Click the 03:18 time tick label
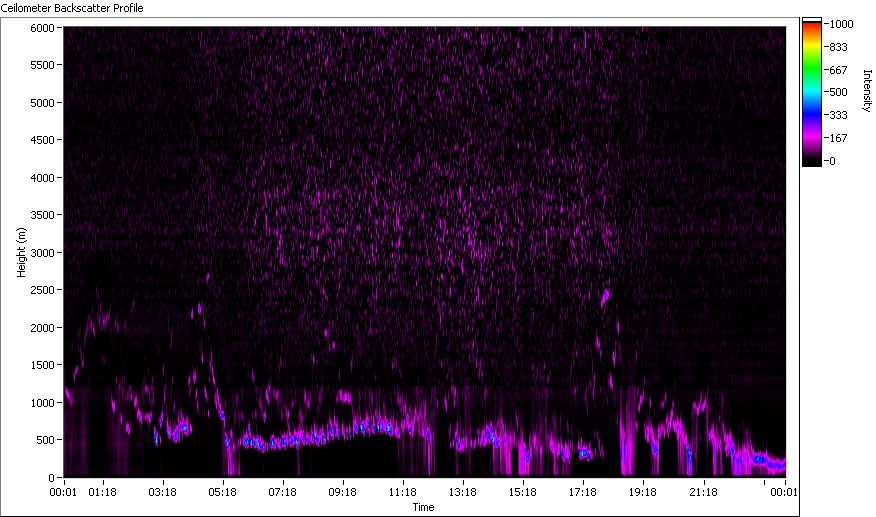Viewport: 876px width, 517px height. pos(163,492)
